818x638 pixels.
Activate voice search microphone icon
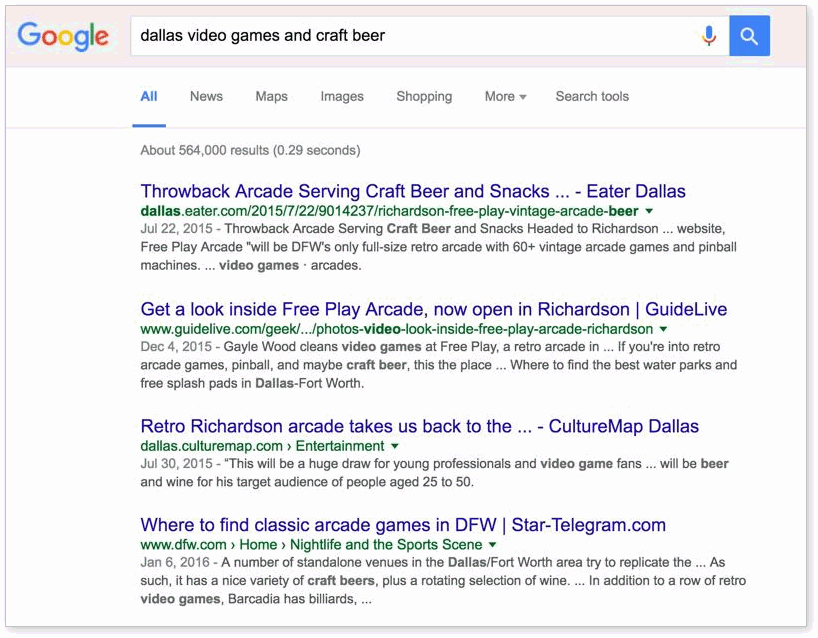pos(708,36)
